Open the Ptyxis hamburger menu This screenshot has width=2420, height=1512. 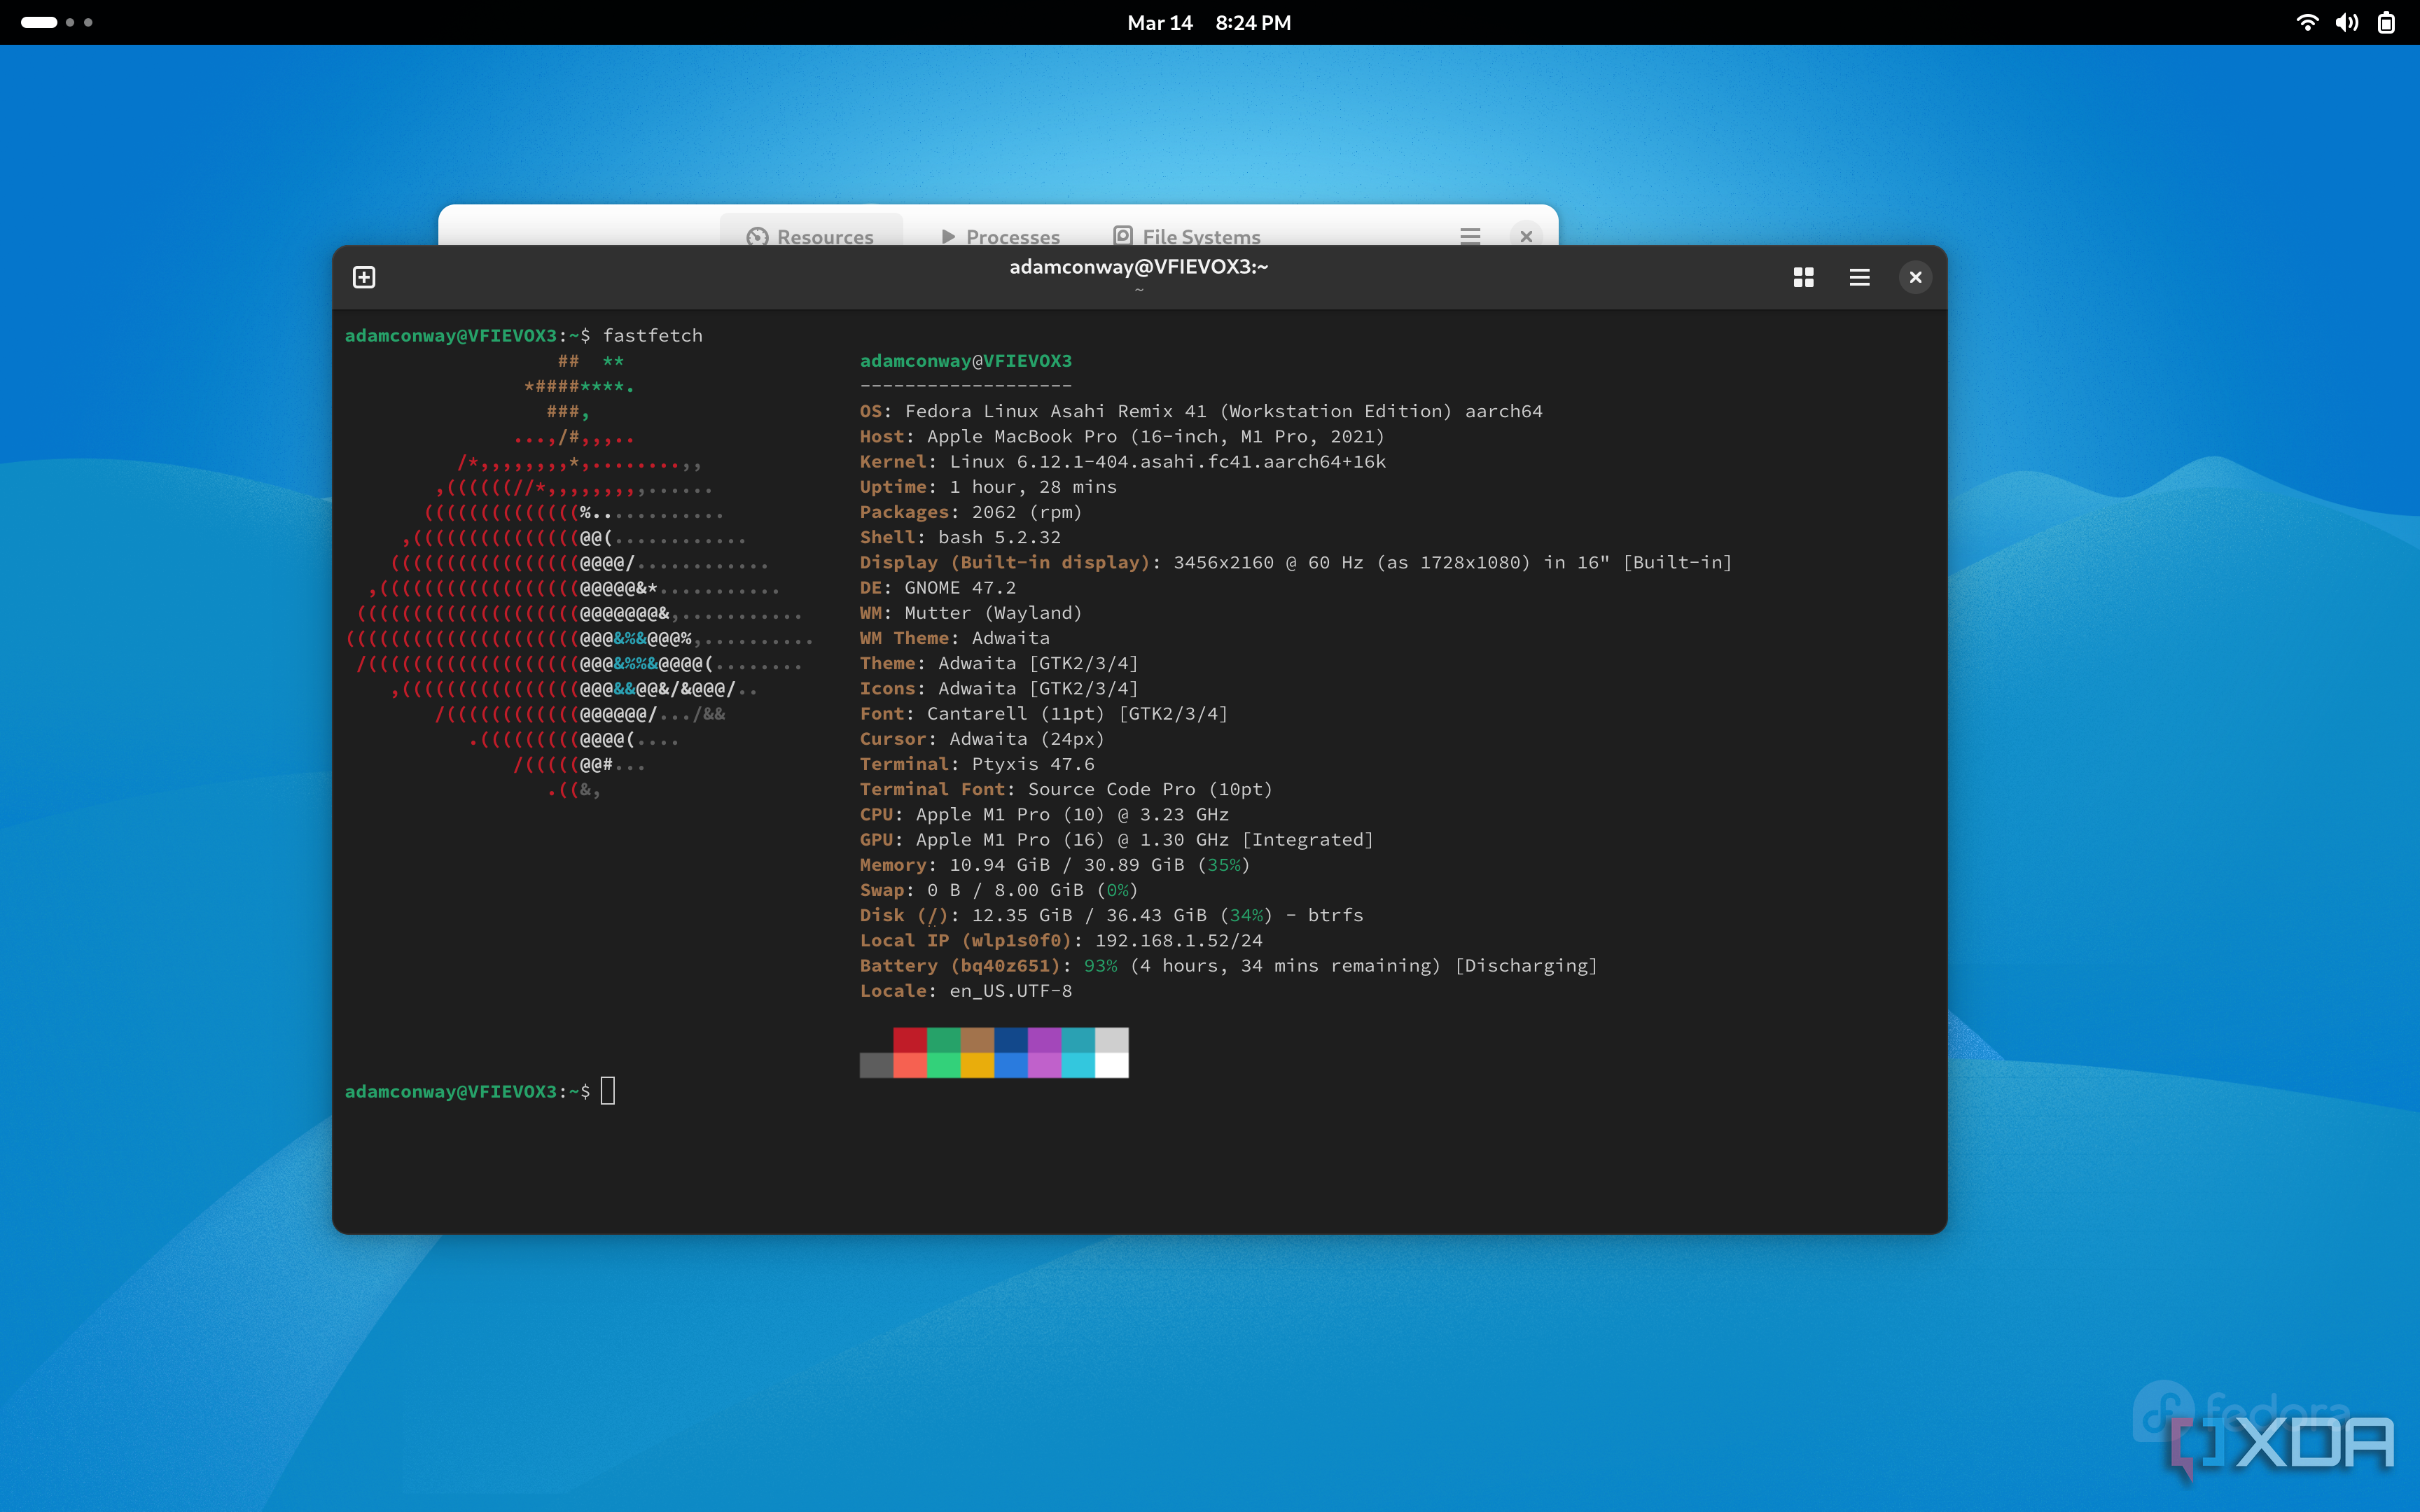point(1858,277)
